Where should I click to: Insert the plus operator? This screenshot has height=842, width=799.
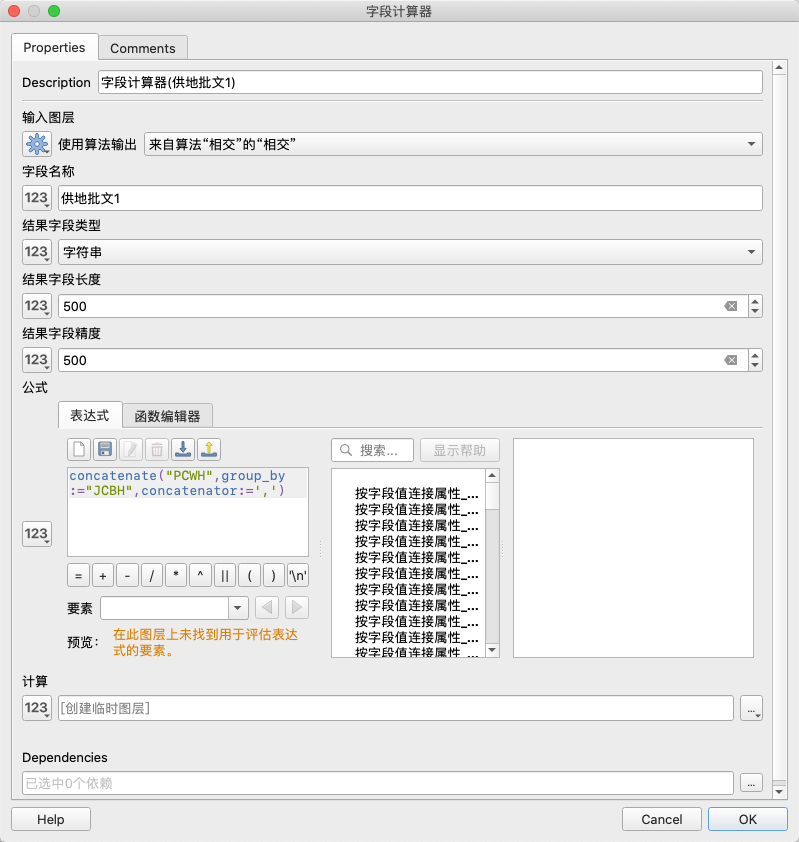tap(103, 576)
